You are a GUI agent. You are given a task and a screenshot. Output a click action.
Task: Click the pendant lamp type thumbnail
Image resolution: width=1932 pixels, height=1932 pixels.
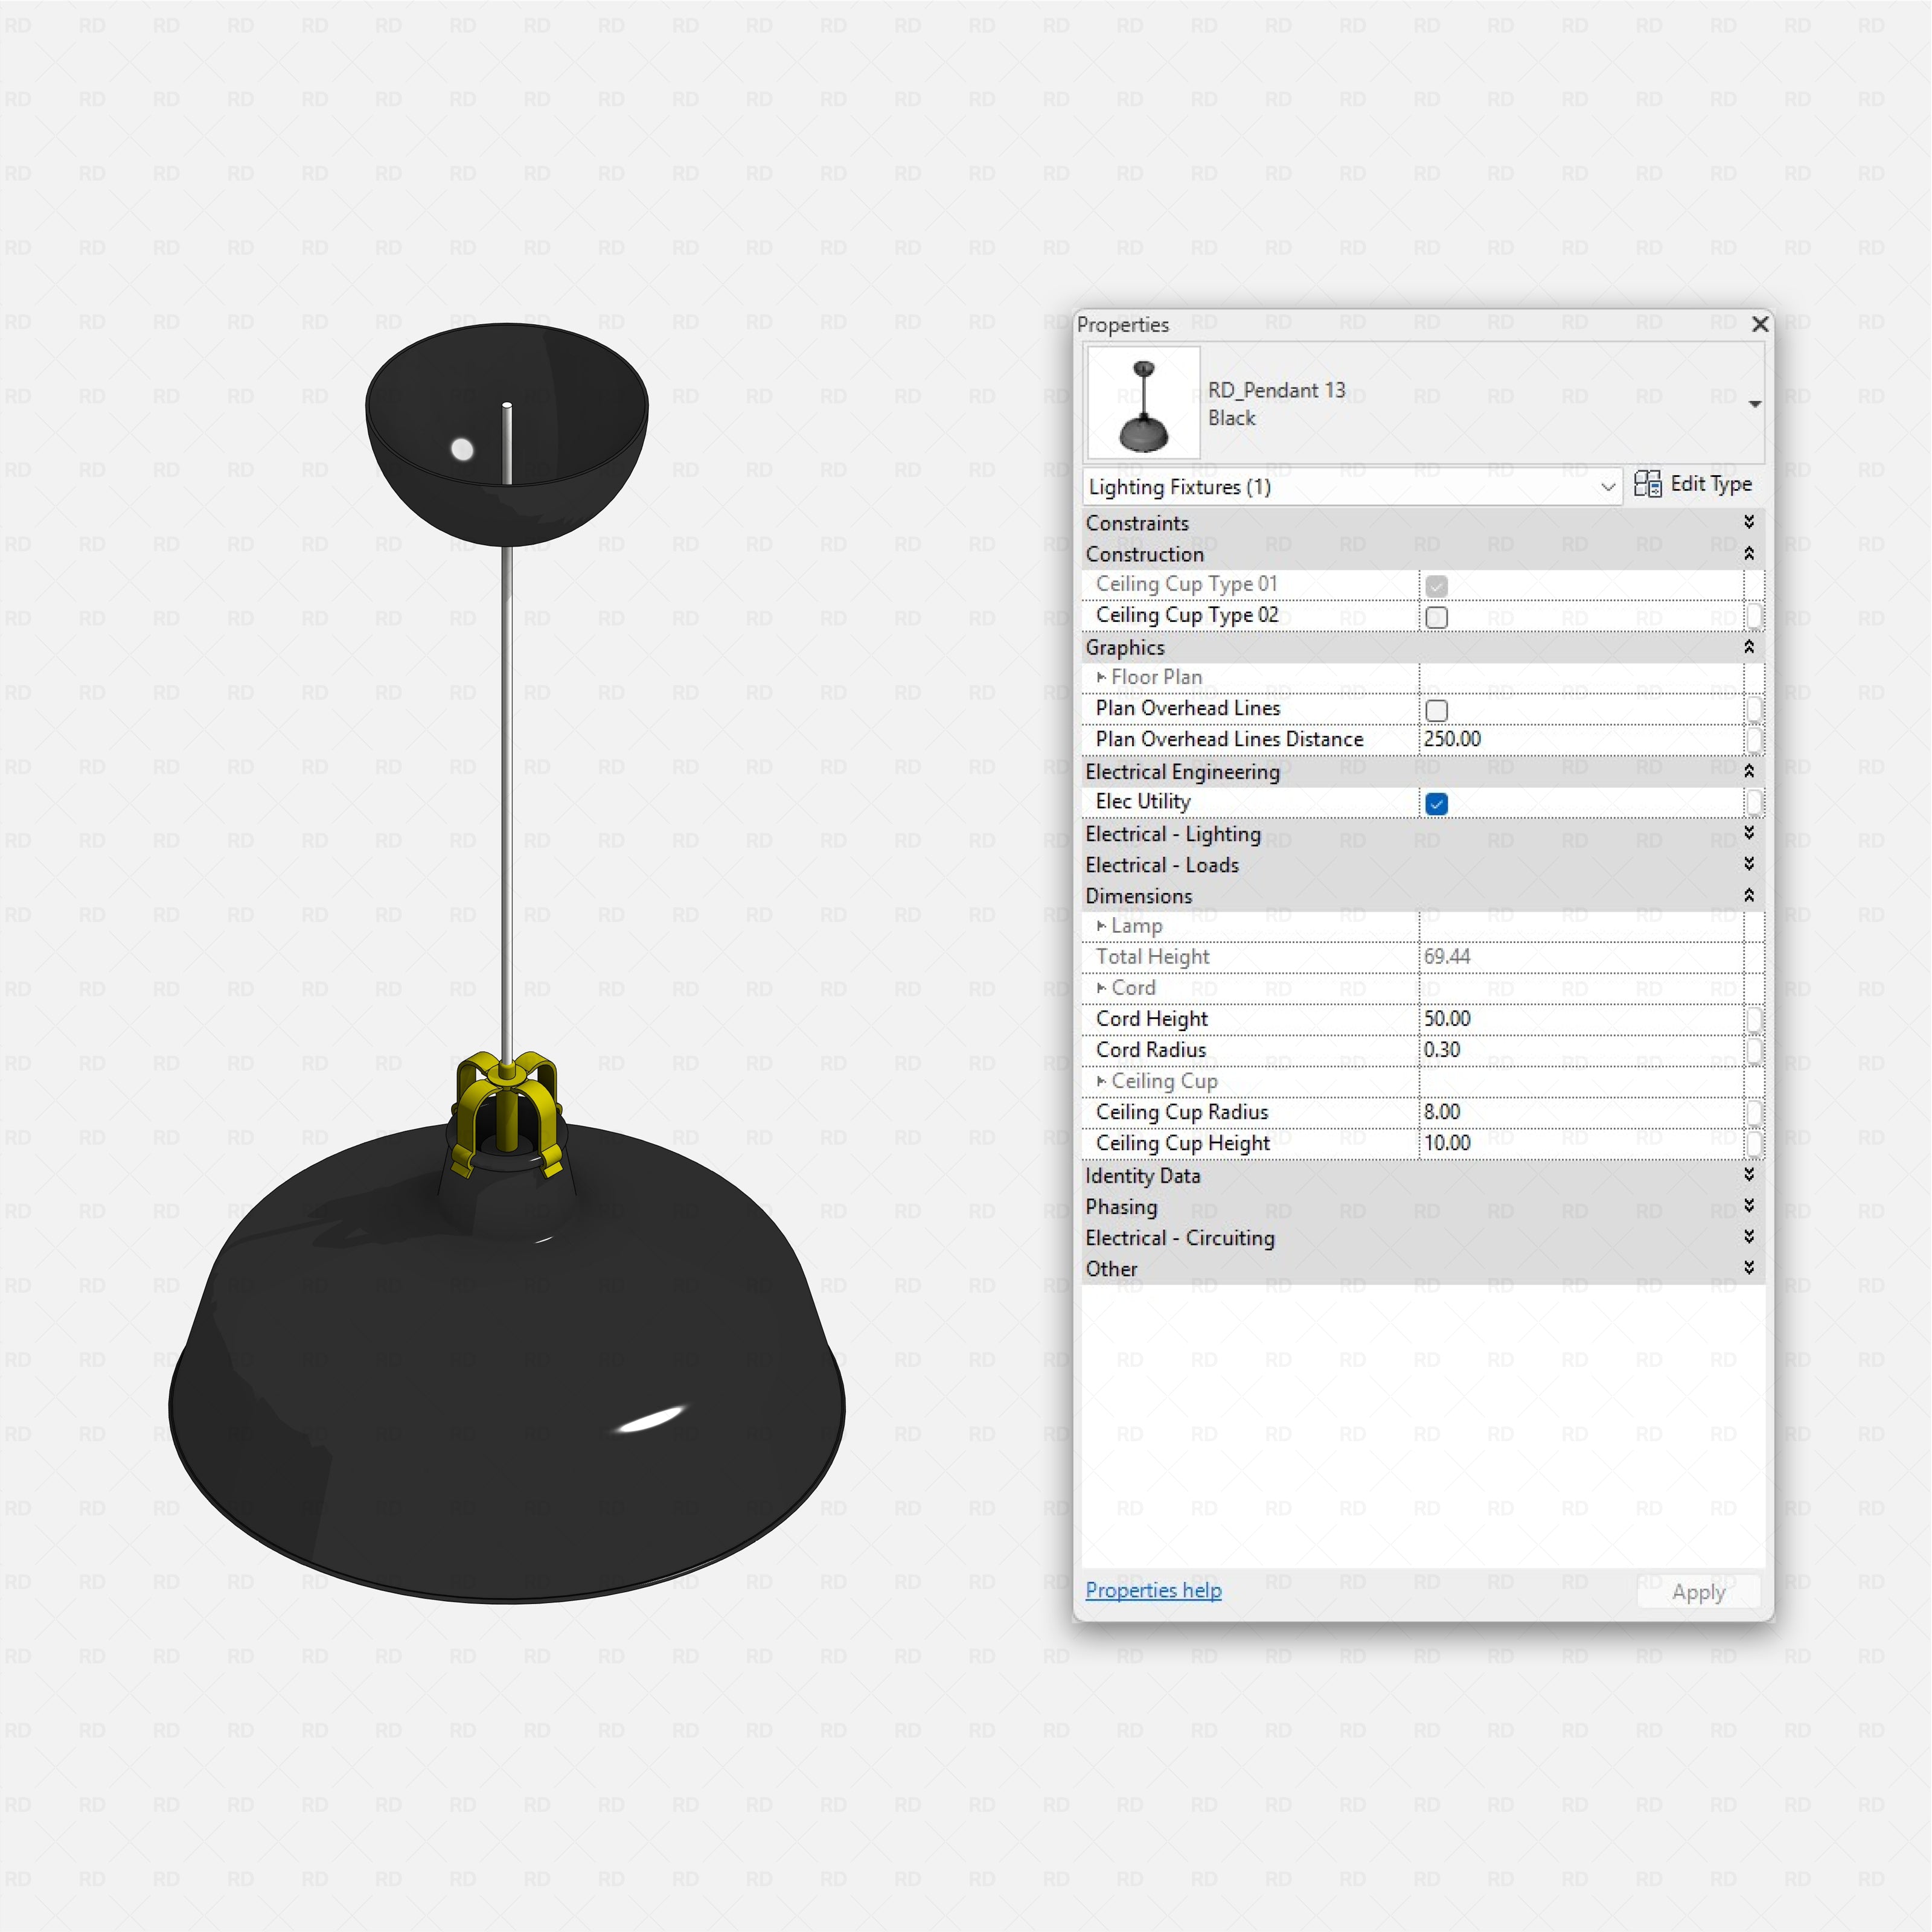pos(1143,403)
